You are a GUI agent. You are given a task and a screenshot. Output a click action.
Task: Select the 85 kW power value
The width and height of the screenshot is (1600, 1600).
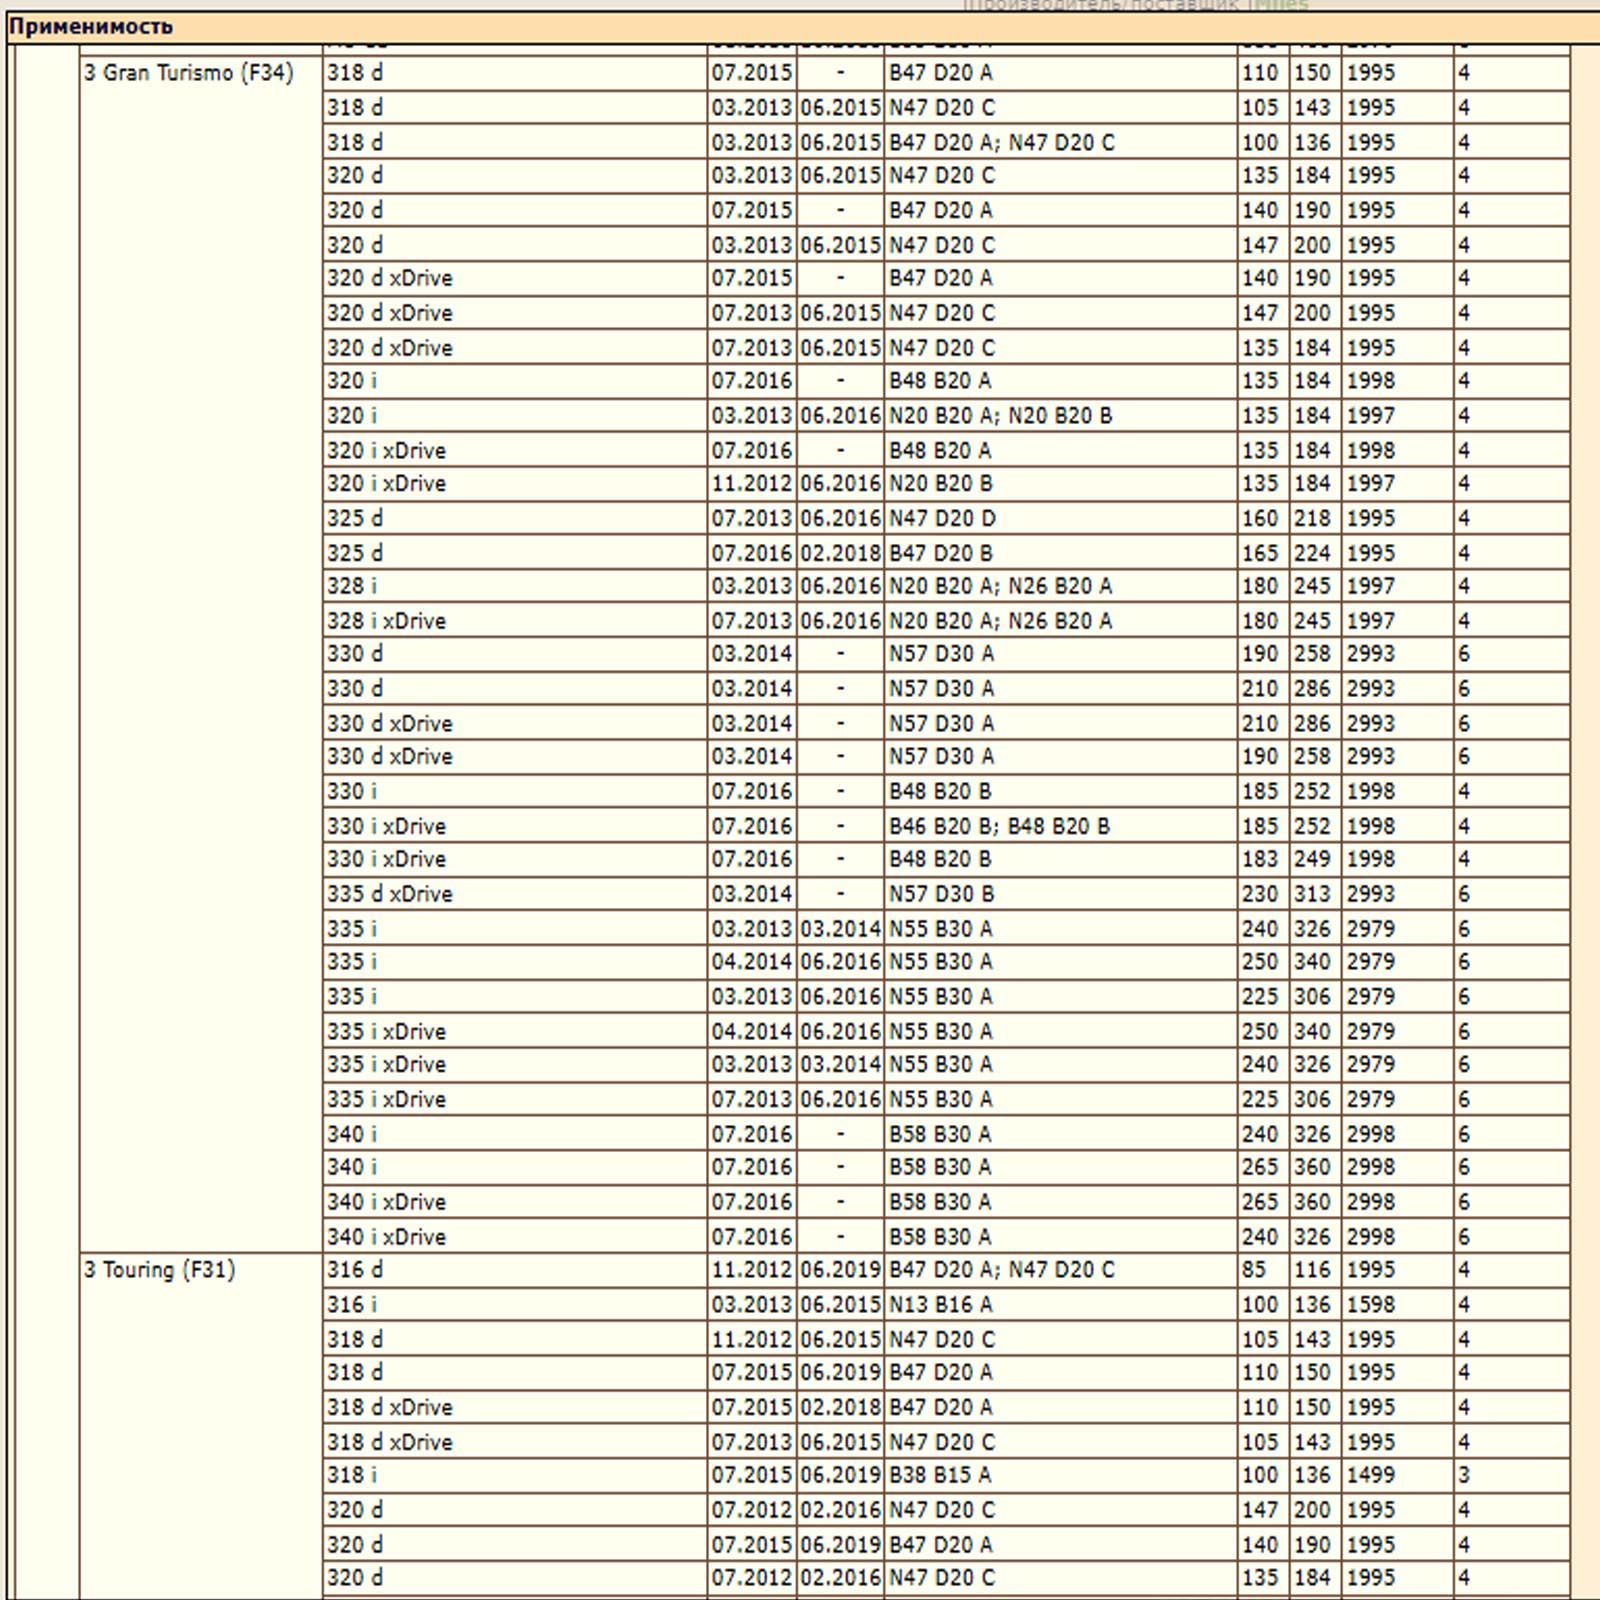pyautogui.click(x=1254, y=1270)
